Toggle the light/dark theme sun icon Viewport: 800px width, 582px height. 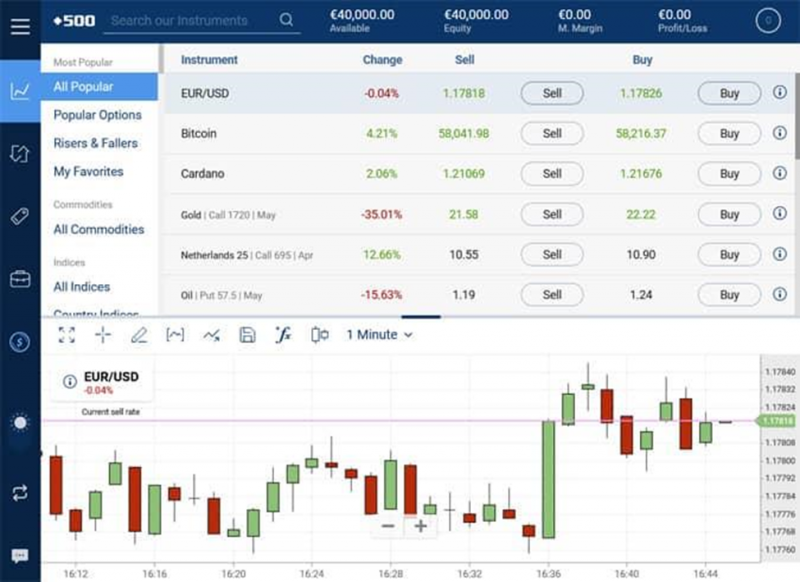click(x=20, y=423)
